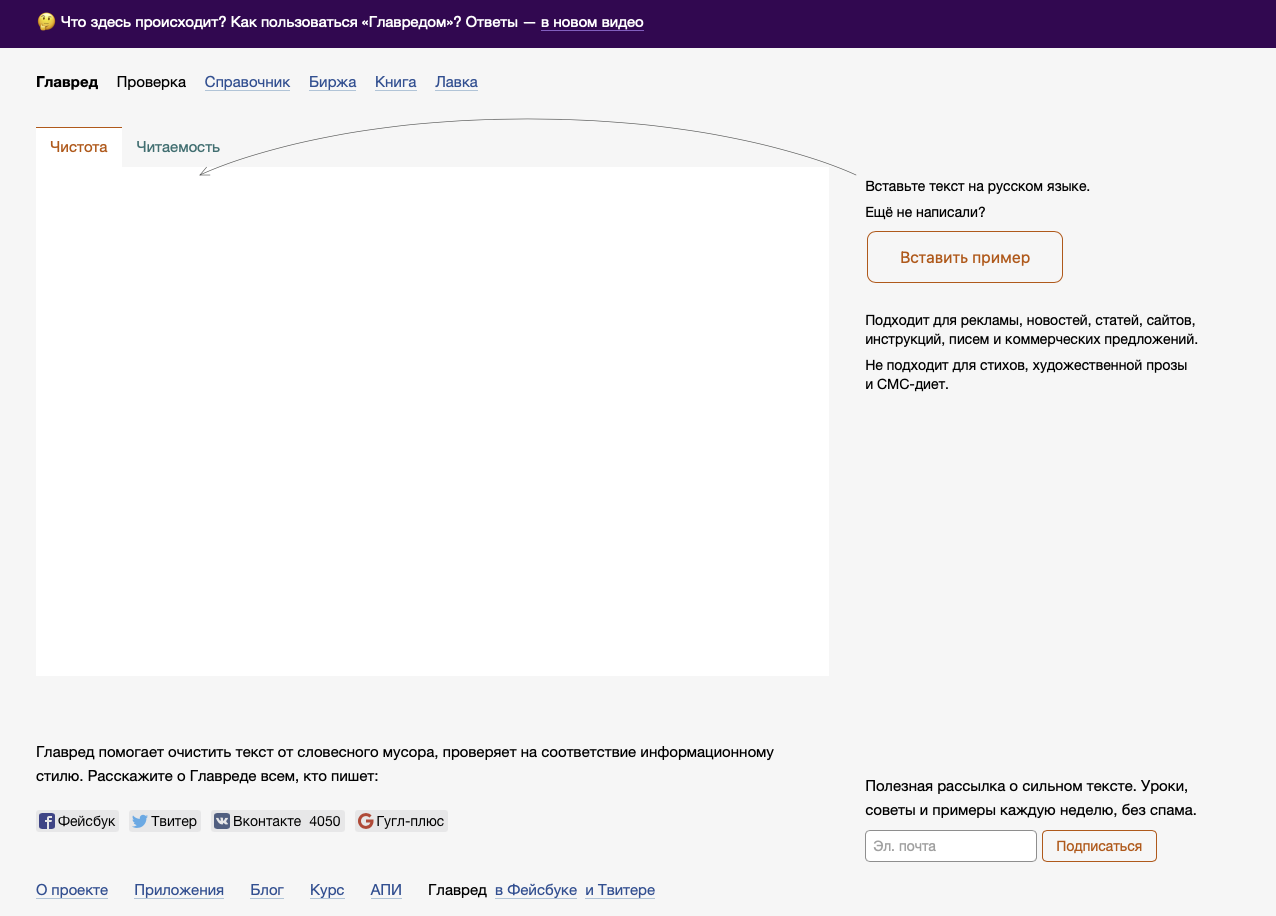The height and width of the screenshot is (916, 1276).
Task: Click the Вставить пример button
Action: click(965, 257)
